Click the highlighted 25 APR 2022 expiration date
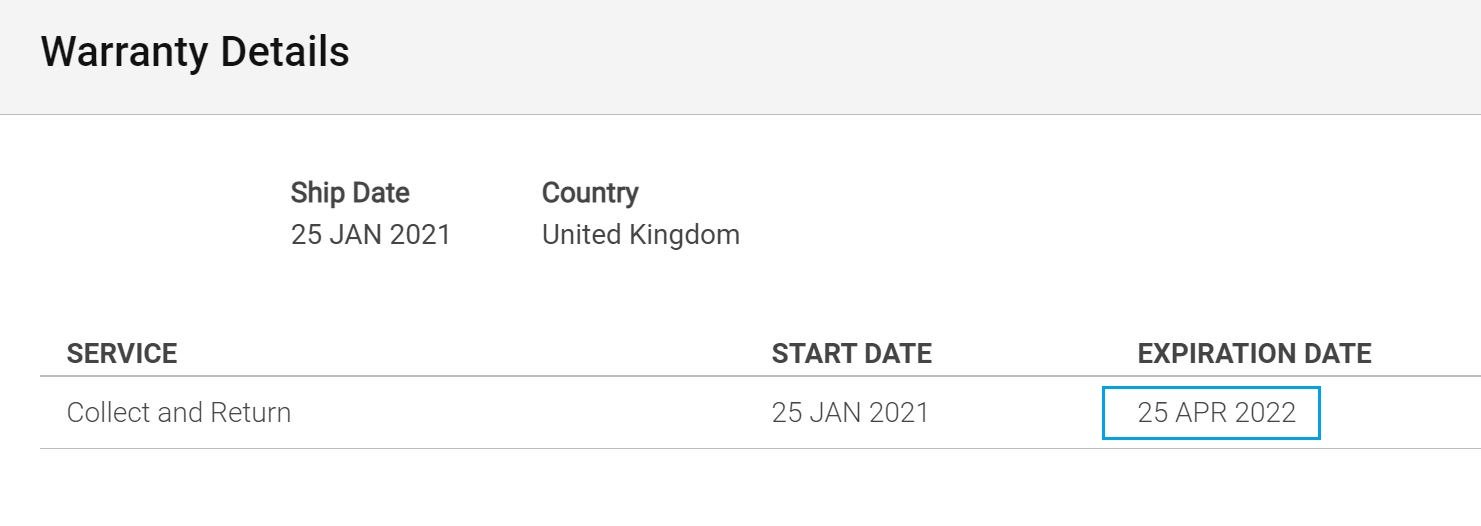The image size is (1481, 526). pyautogui.click(x=1212, y=412)
